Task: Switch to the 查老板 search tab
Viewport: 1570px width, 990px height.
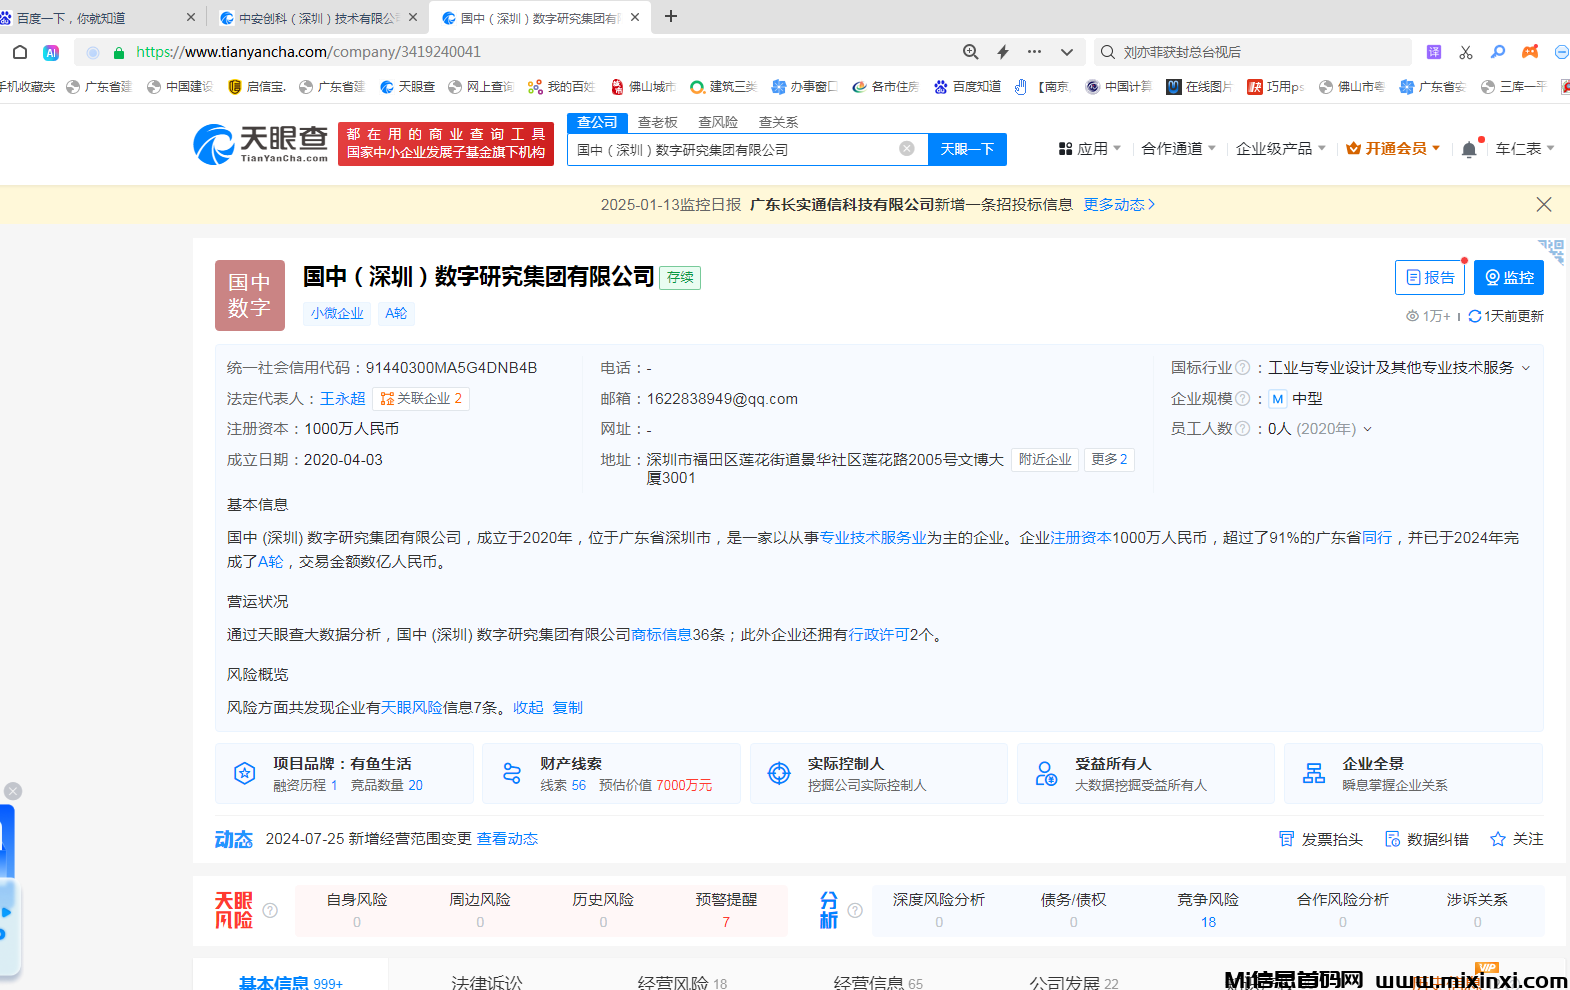Action: [658, 122]
